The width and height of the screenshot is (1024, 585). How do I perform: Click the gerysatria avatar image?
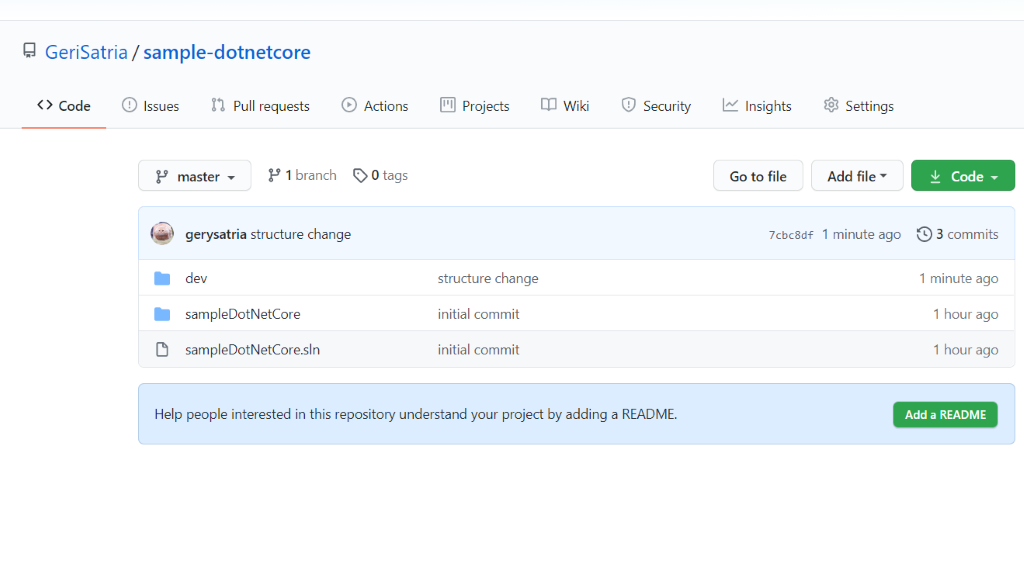tap(162, 234)
